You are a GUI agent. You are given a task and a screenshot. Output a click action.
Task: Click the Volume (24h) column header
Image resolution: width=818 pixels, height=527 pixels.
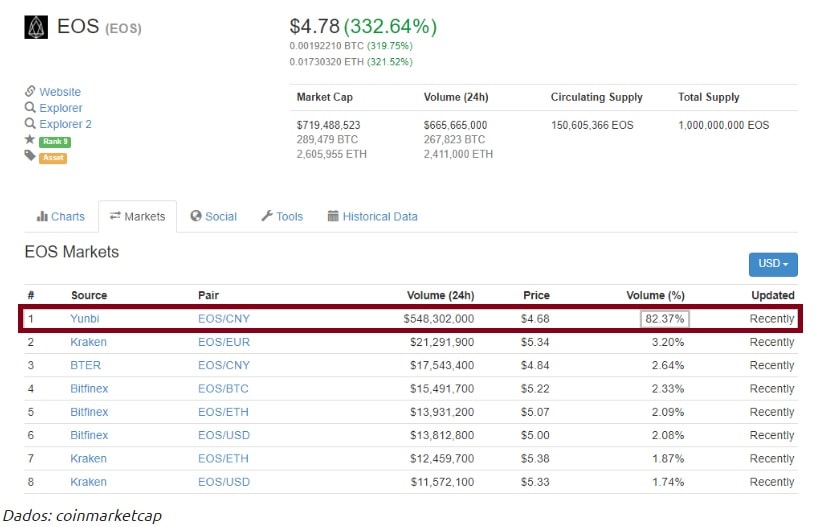coord(440,295)
